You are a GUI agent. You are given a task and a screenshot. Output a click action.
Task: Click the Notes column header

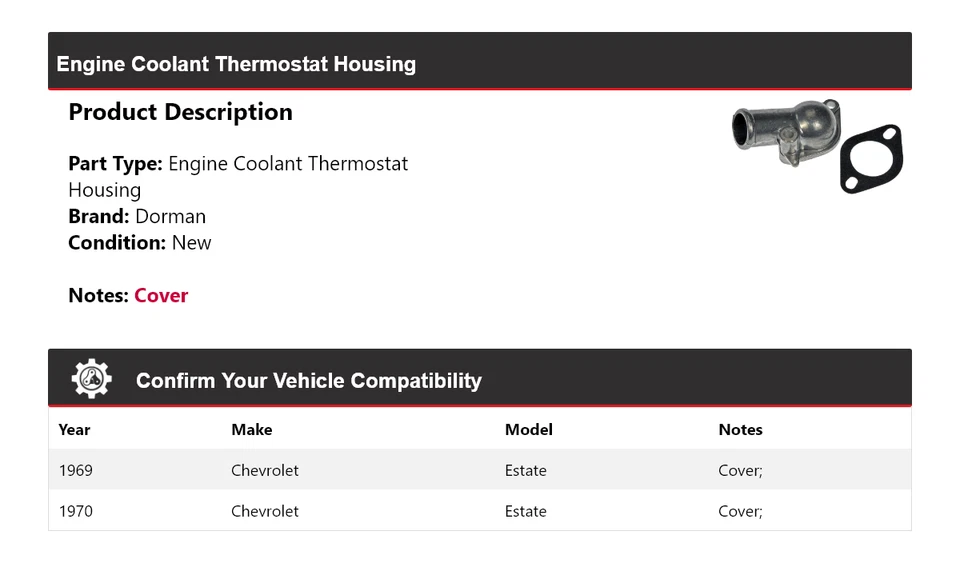pos(740,429)
